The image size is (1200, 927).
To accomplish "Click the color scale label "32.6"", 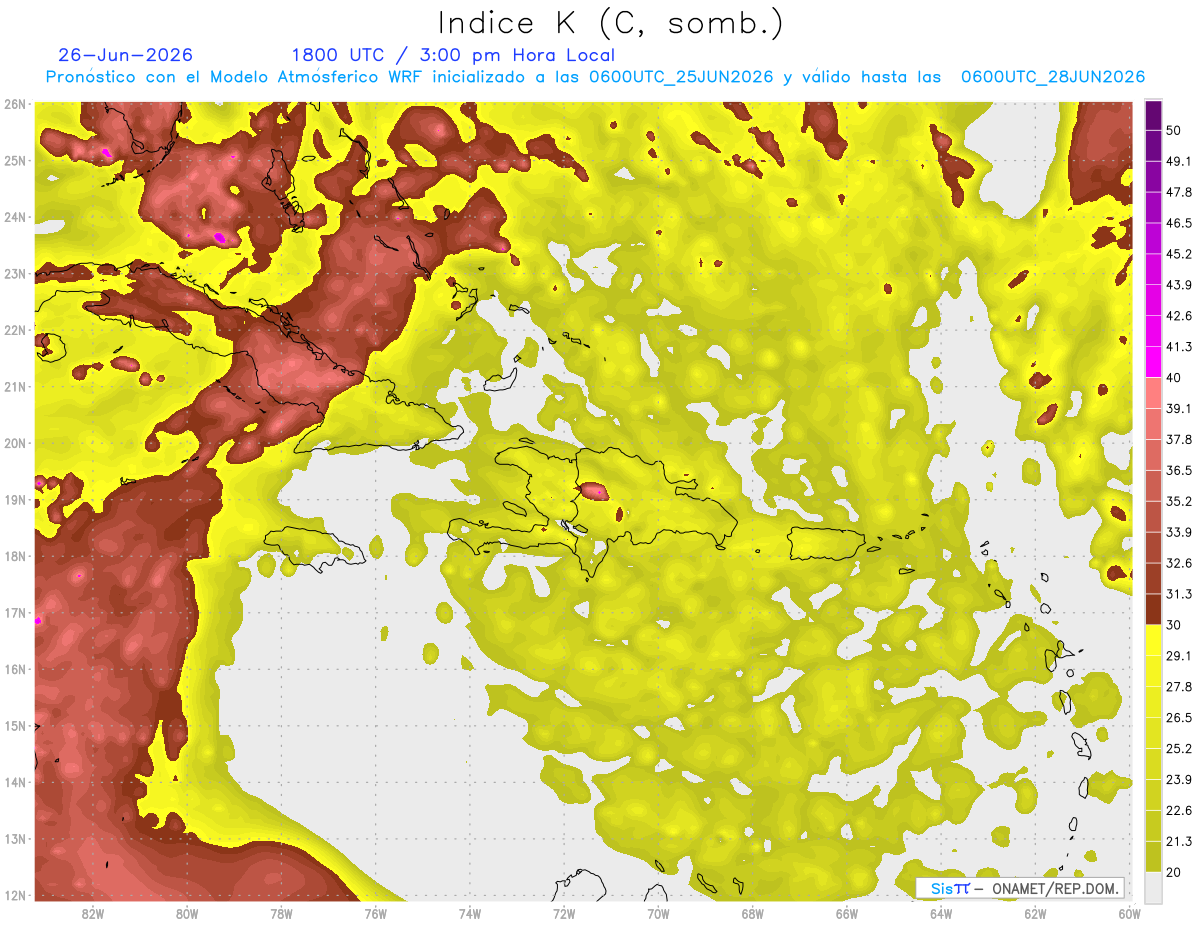I will tap(1179, 563).
